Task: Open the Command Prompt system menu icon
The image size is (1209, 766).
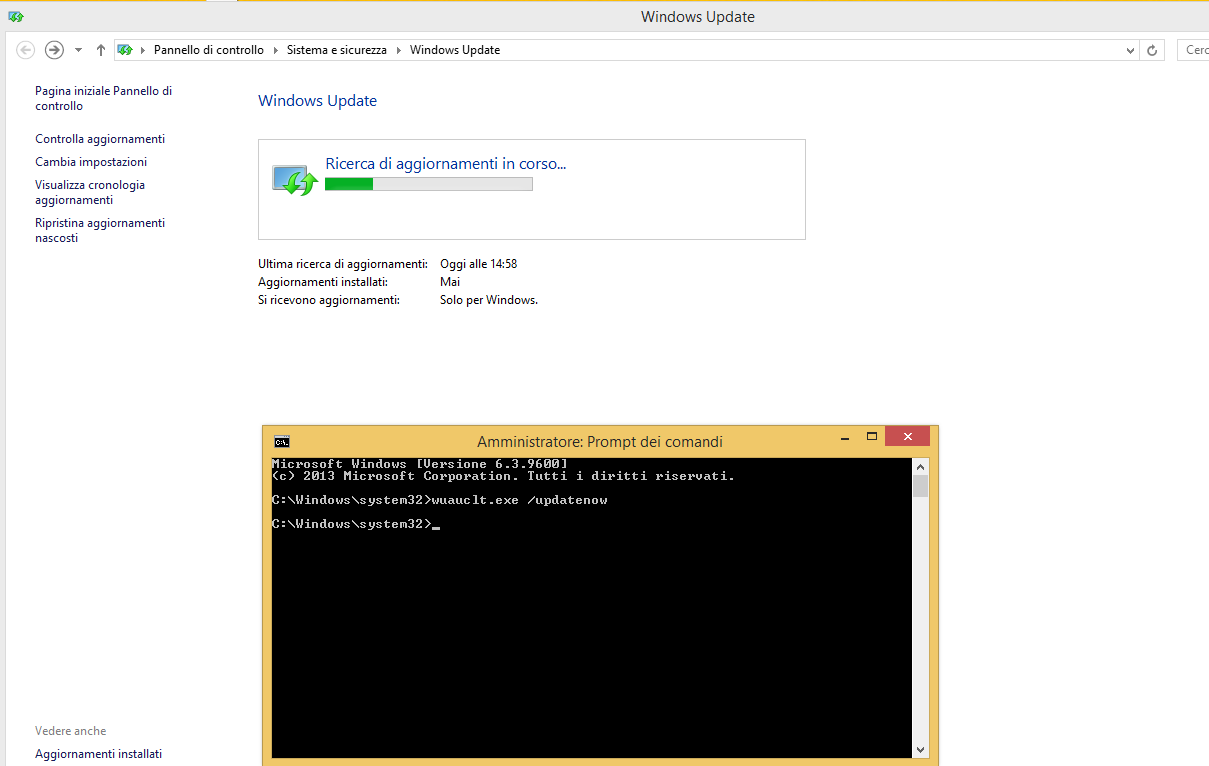Action: point(282,441)
